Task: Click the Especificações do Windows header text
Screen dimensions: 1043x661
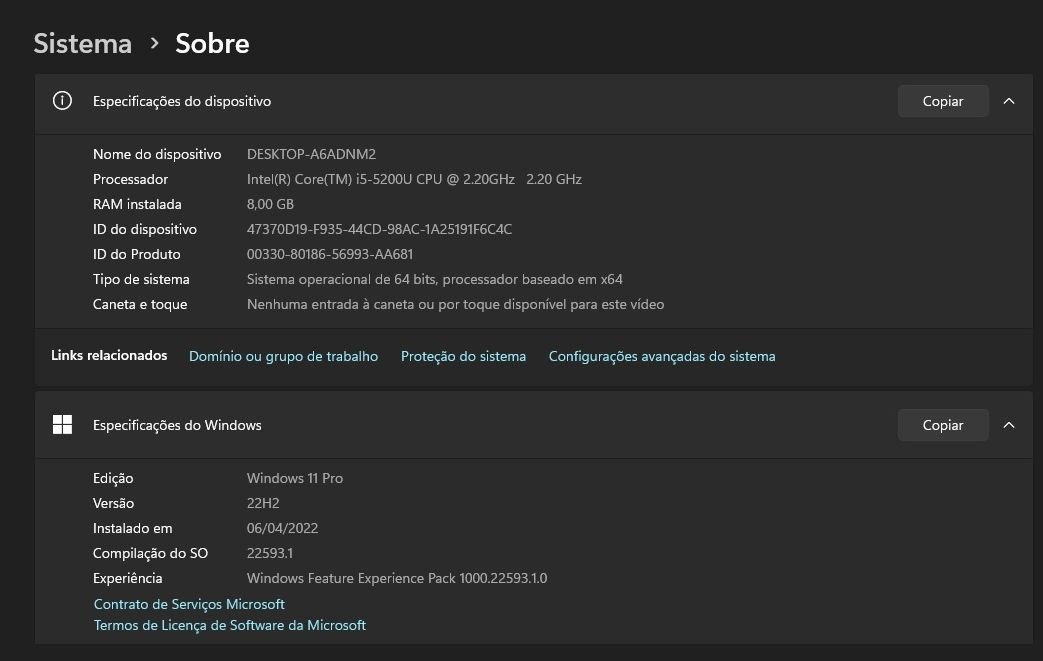Action: click(177, 426)
